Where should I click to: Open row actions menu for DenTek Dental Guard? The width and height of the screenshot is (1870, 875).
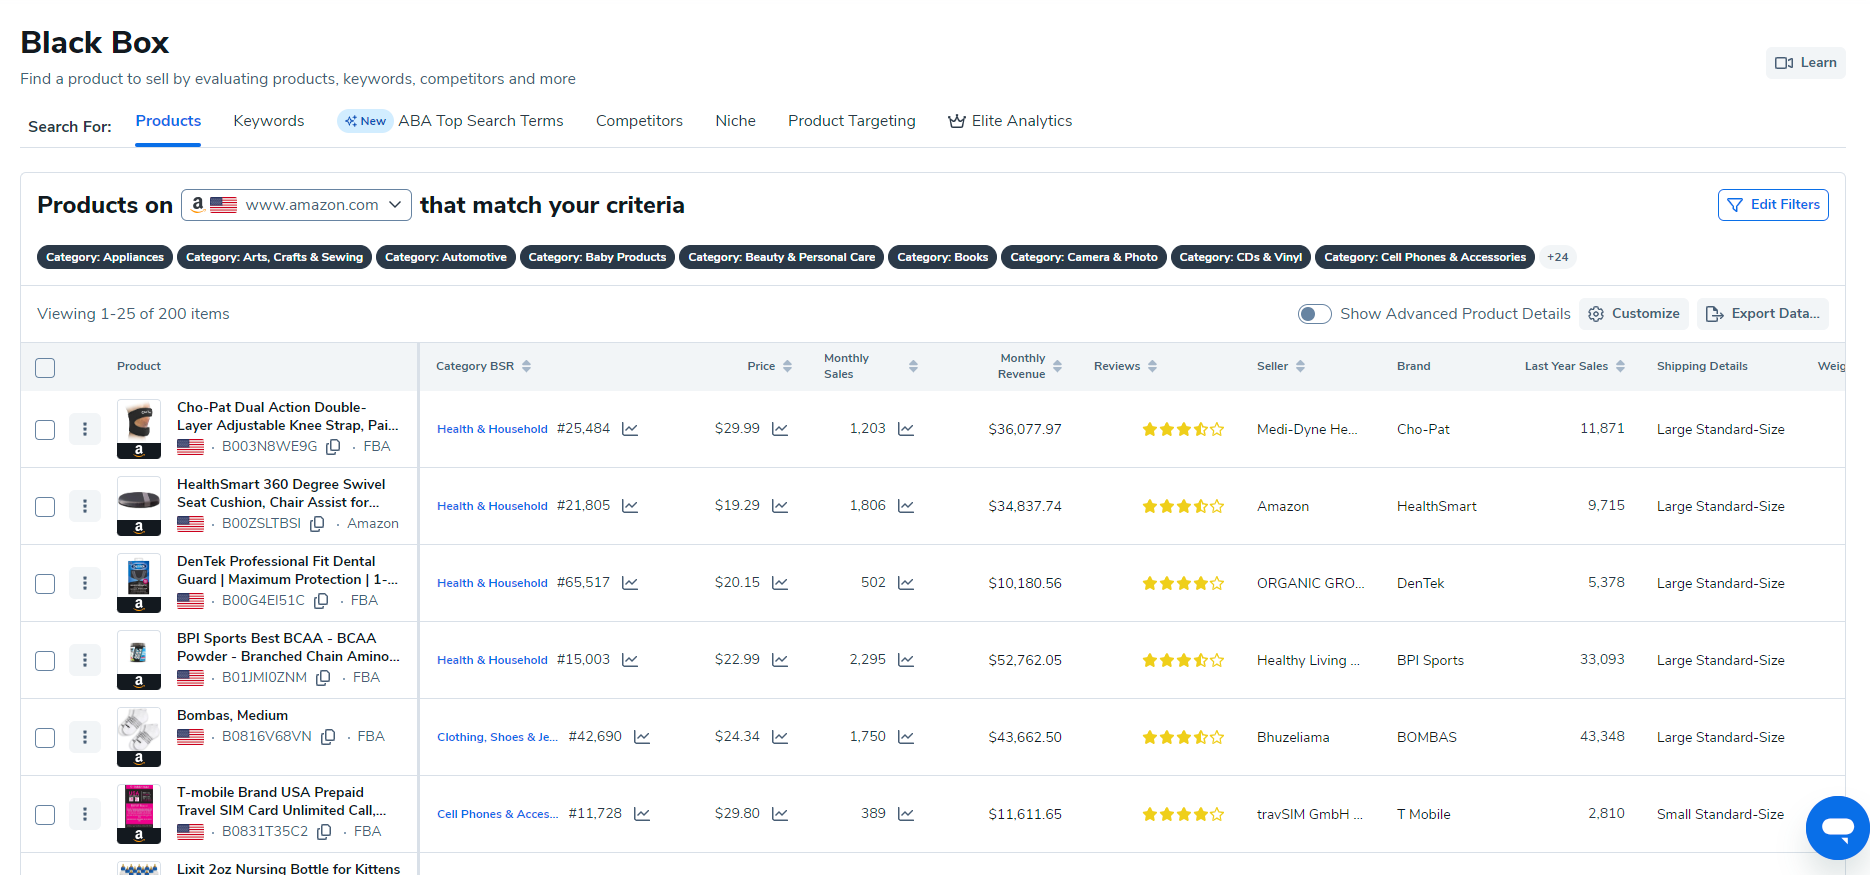point(85,583)
